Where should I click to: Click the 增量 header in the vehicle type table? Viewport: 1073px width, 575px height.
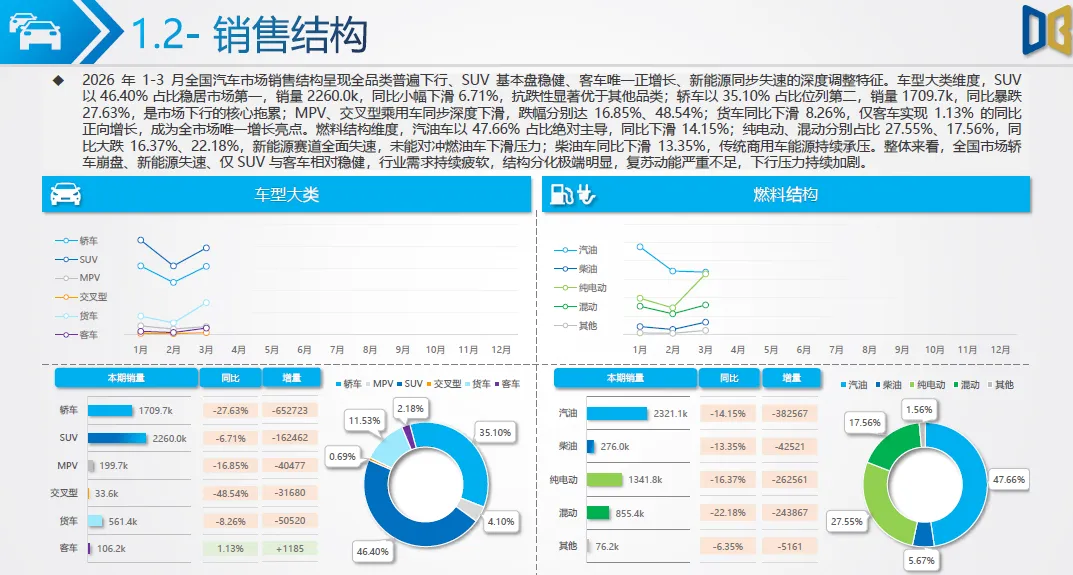click(x=292, y=378)
